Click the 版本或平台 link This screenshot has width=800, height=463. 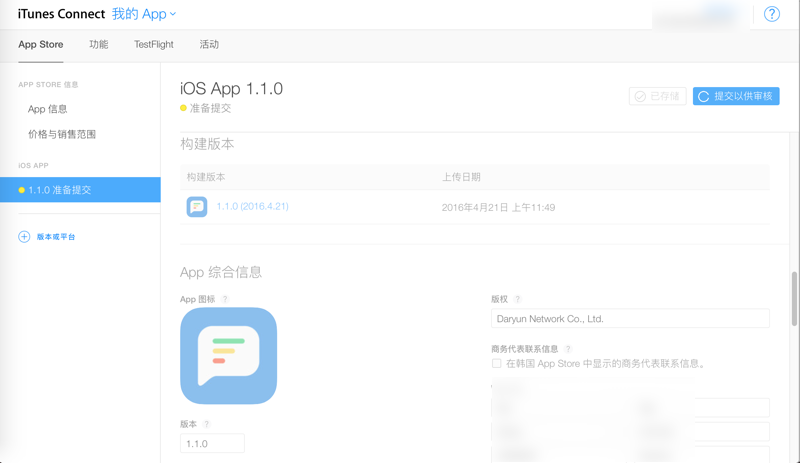(x=56, y=237)
